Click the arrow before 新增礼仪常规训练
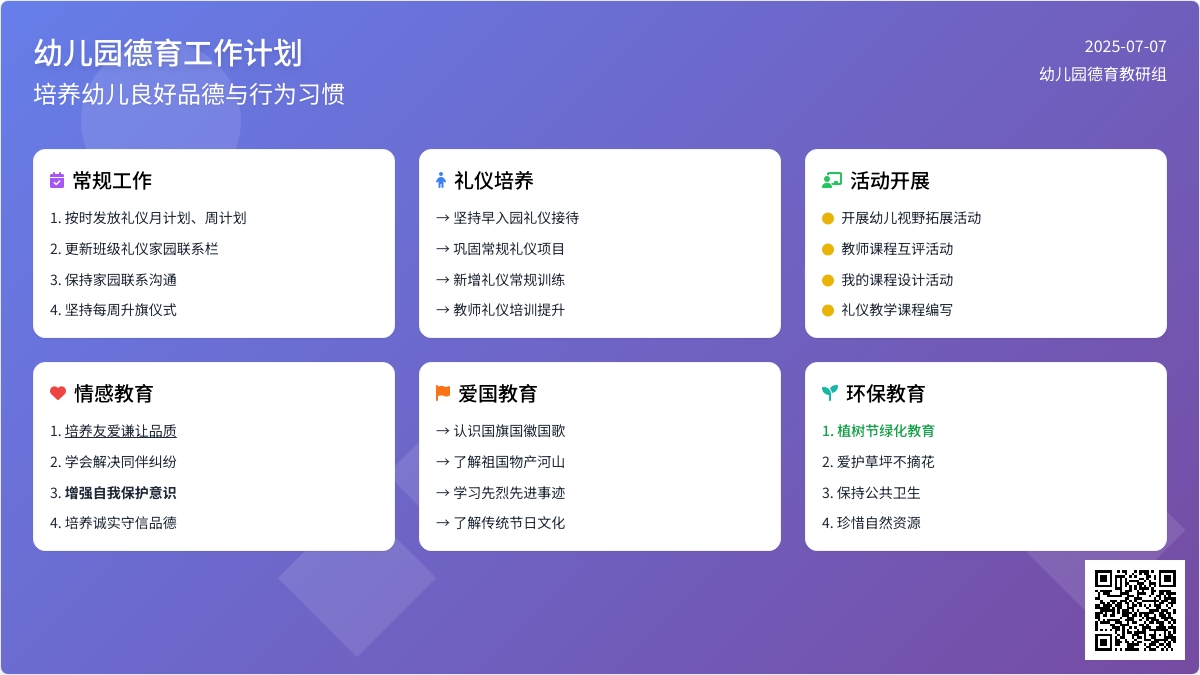1200x675 pixels. click(443, 280)
